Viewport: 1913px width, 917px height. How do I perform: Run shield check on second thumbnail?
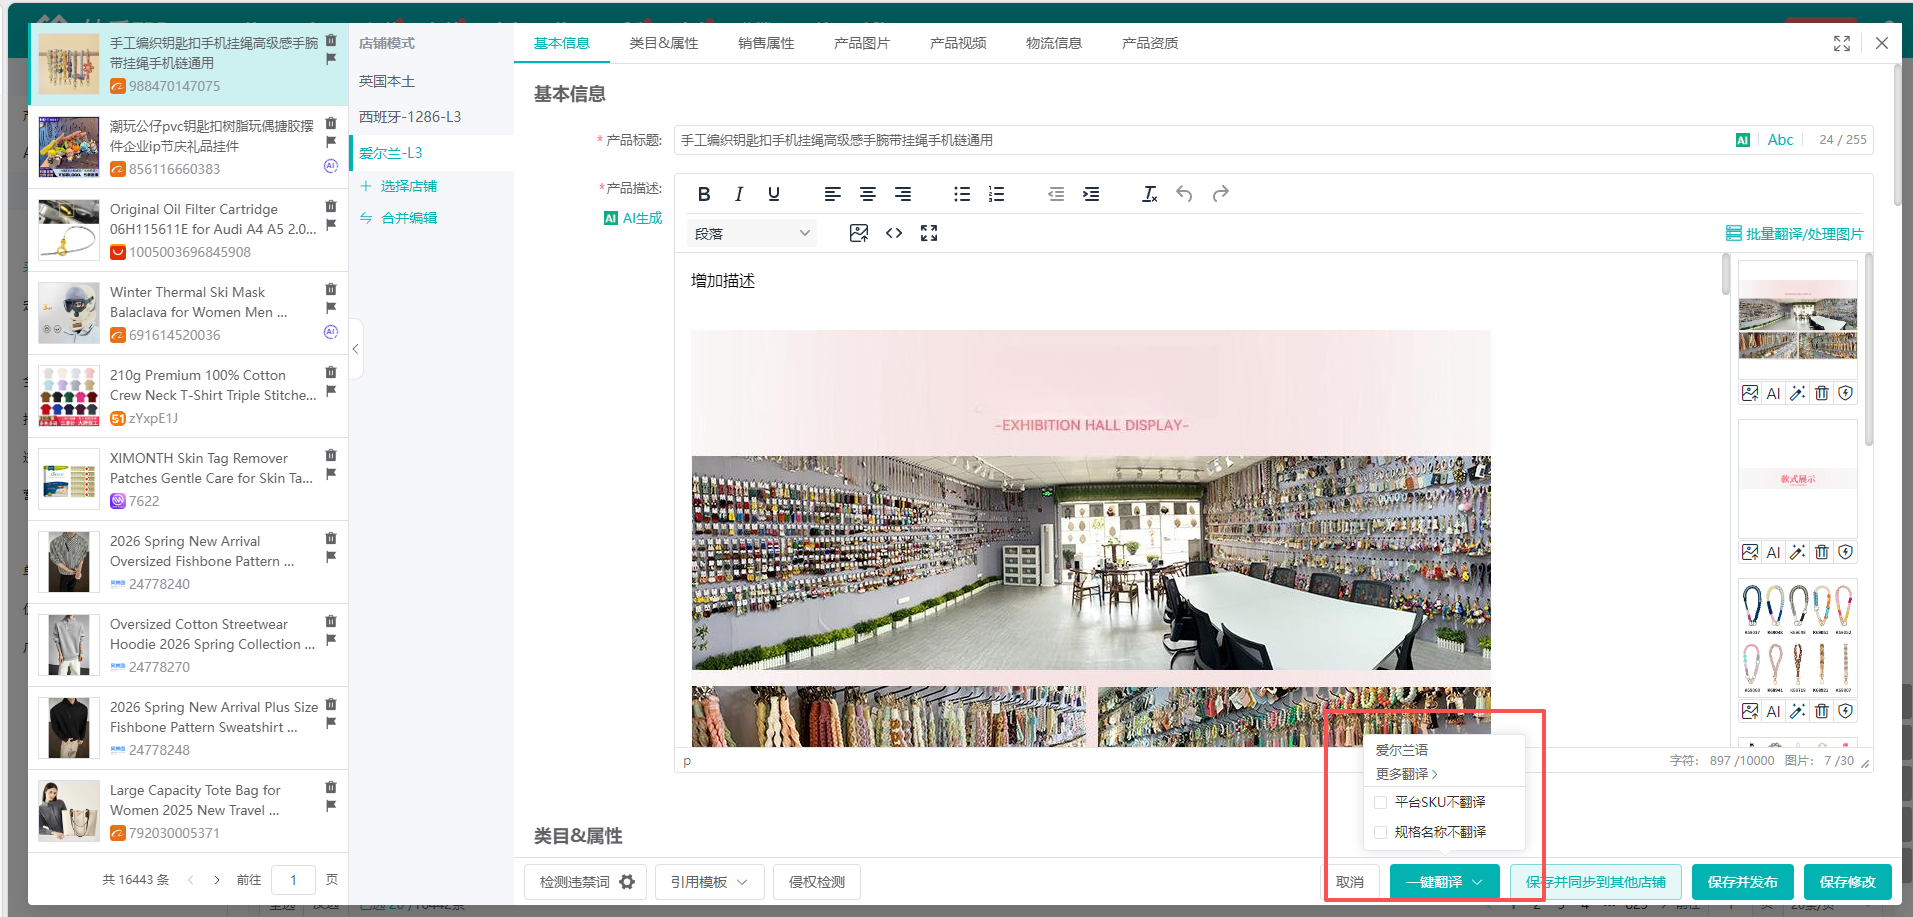pyautogui.click(x=1846, y=552)
